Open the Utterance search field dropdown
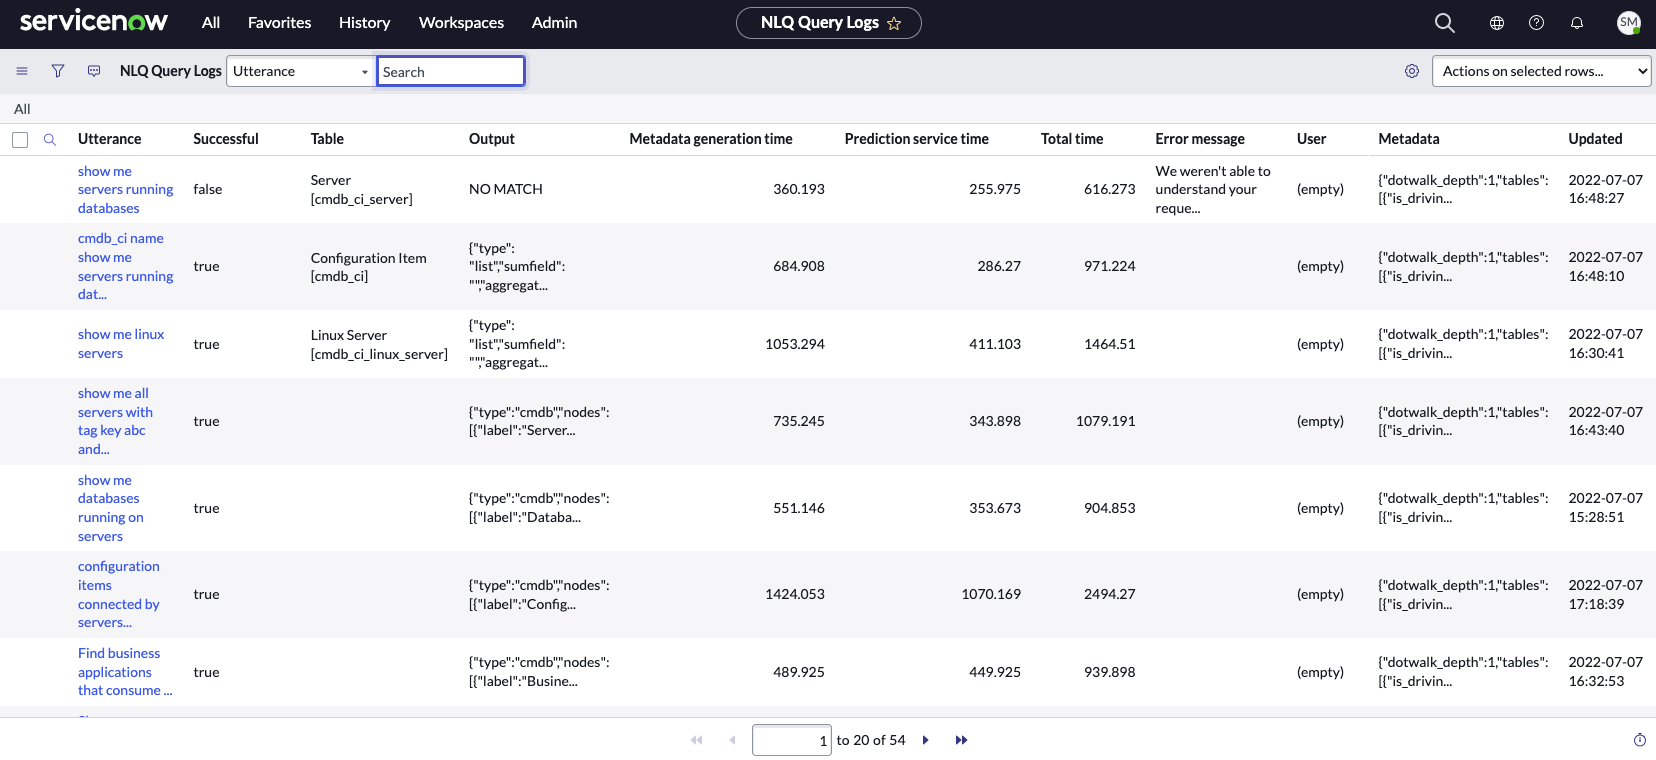Image resolution: width=1656 pixels, height=760 pixels. click(x=300, y=71)
